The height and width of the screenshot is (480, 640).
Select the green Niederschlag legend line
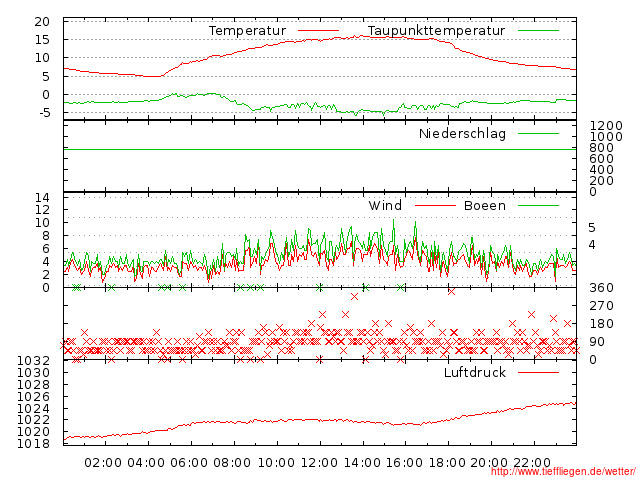[x=538, y=133]
